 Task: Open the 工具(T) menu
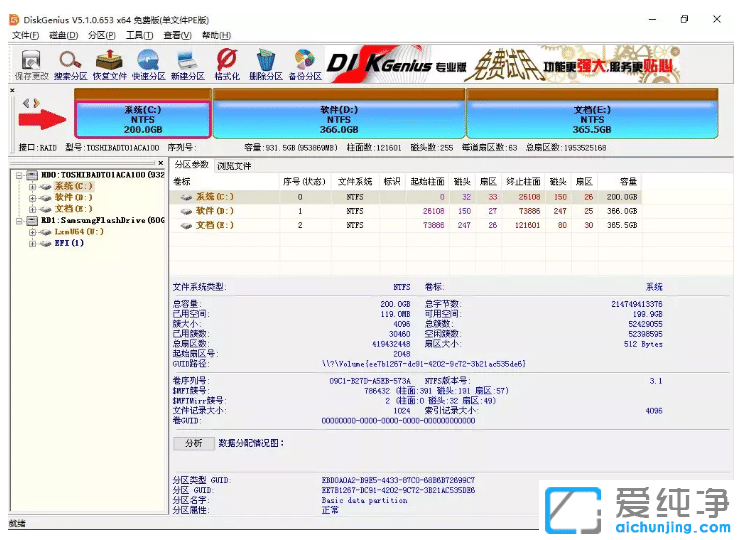pyautogui.click(x=139, y=35)
